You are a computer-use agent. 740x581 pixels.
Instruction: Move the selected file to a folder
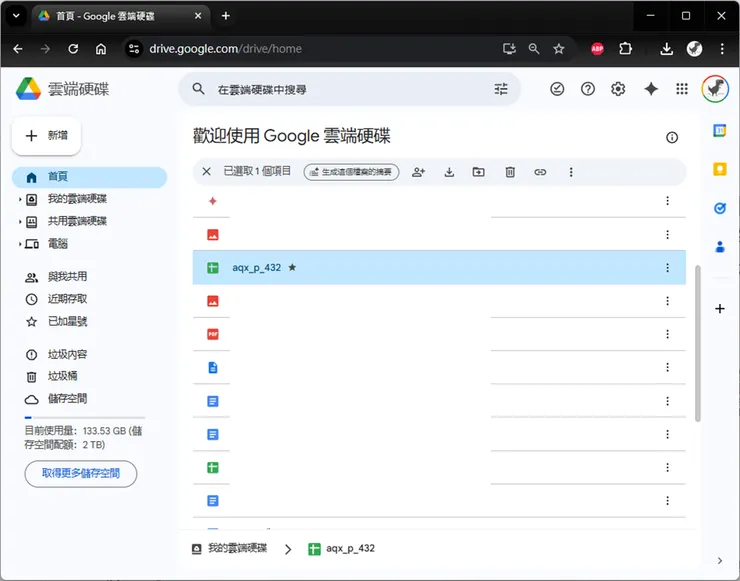click(x=479, y=172)
